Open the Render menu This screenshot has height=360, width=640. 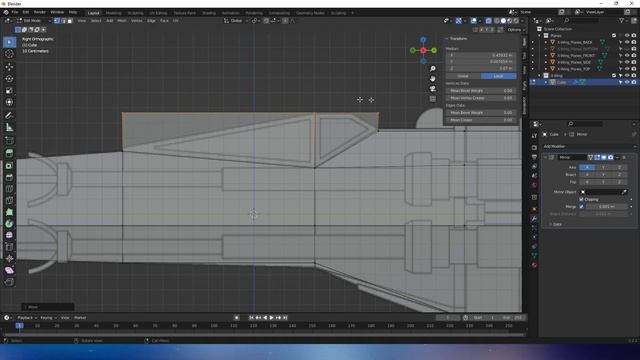[40, 12]
